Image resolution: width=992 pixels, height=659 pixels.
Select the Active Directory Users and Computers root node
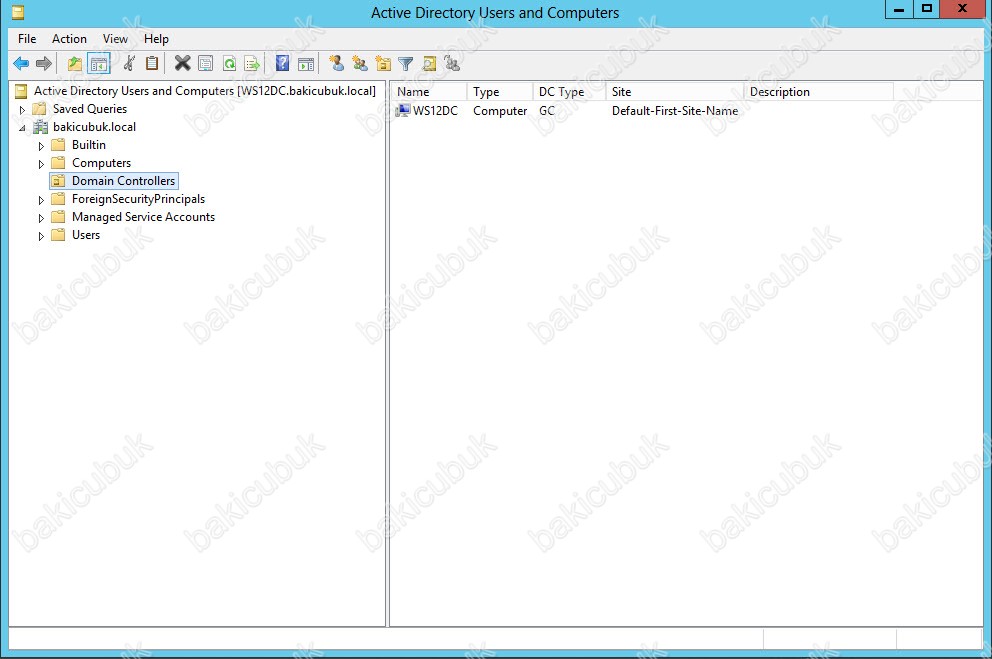[x=204, y=91]
